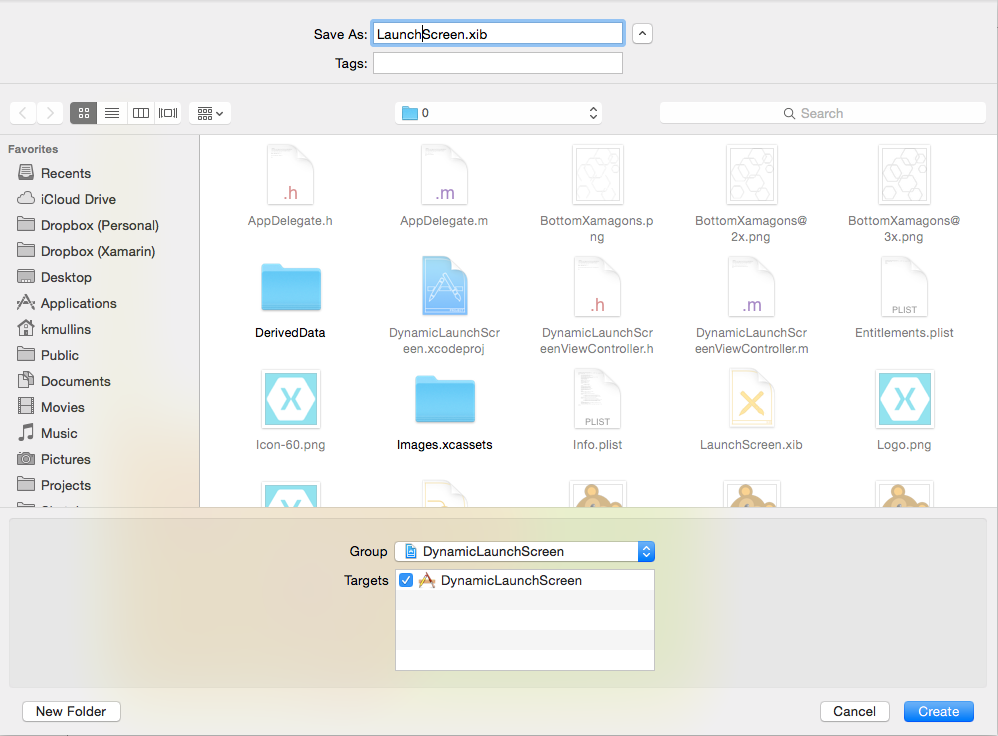This screenshot has height=736, width=998.
Task: Switch to list view mode
Action: (112, 113)
